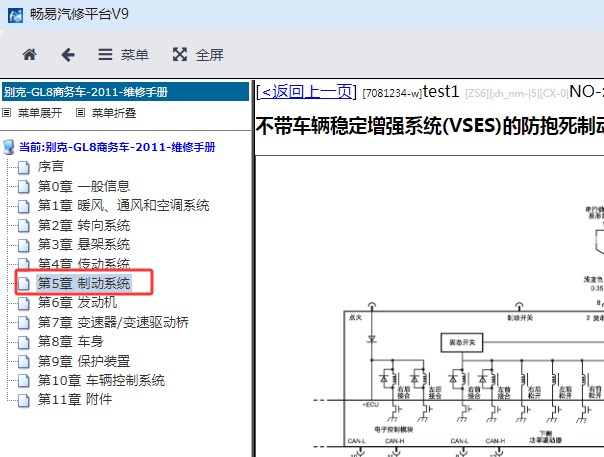Open 第3章 悬架系统

point(84,244)
